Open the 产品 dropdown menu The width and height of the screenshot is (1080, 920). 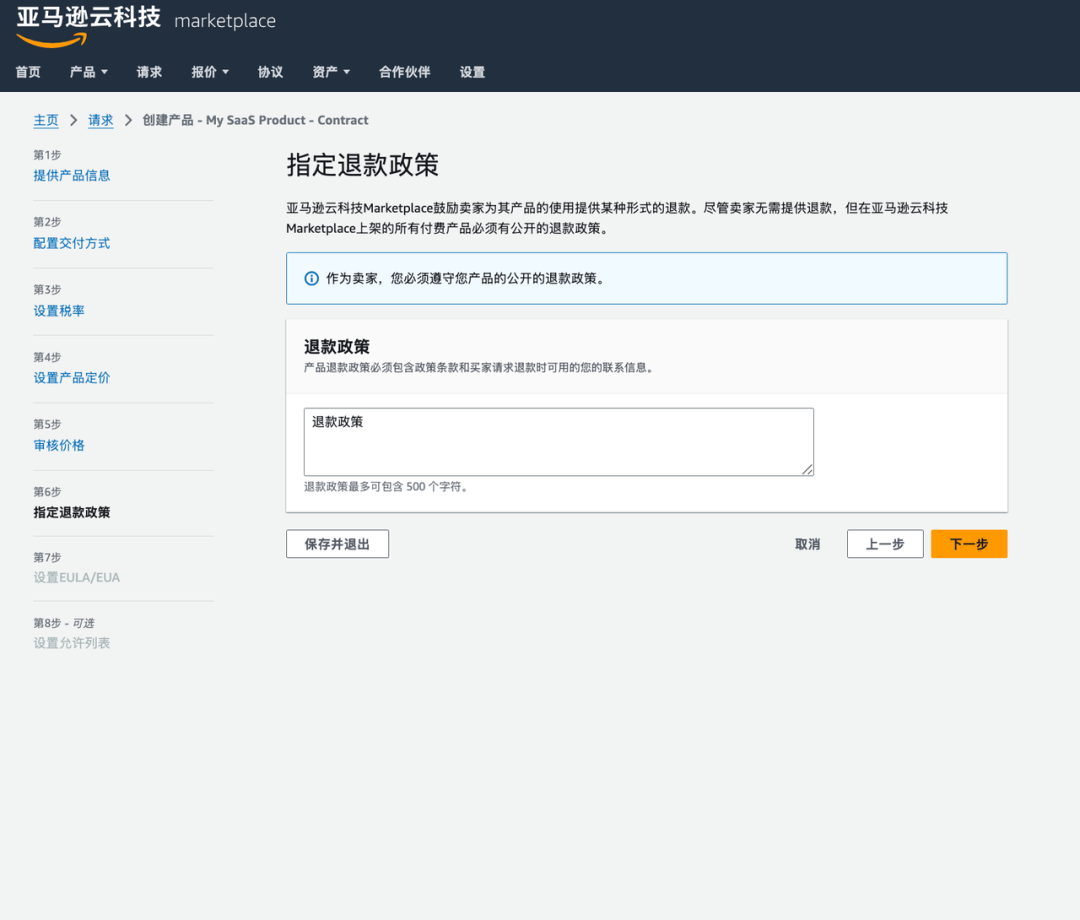click(88, 72)
